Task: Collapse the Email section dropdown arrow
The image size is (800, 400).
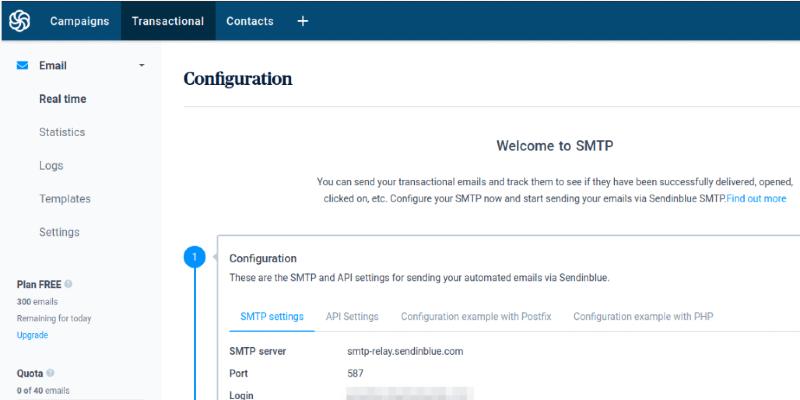Action: click(141, 66)
